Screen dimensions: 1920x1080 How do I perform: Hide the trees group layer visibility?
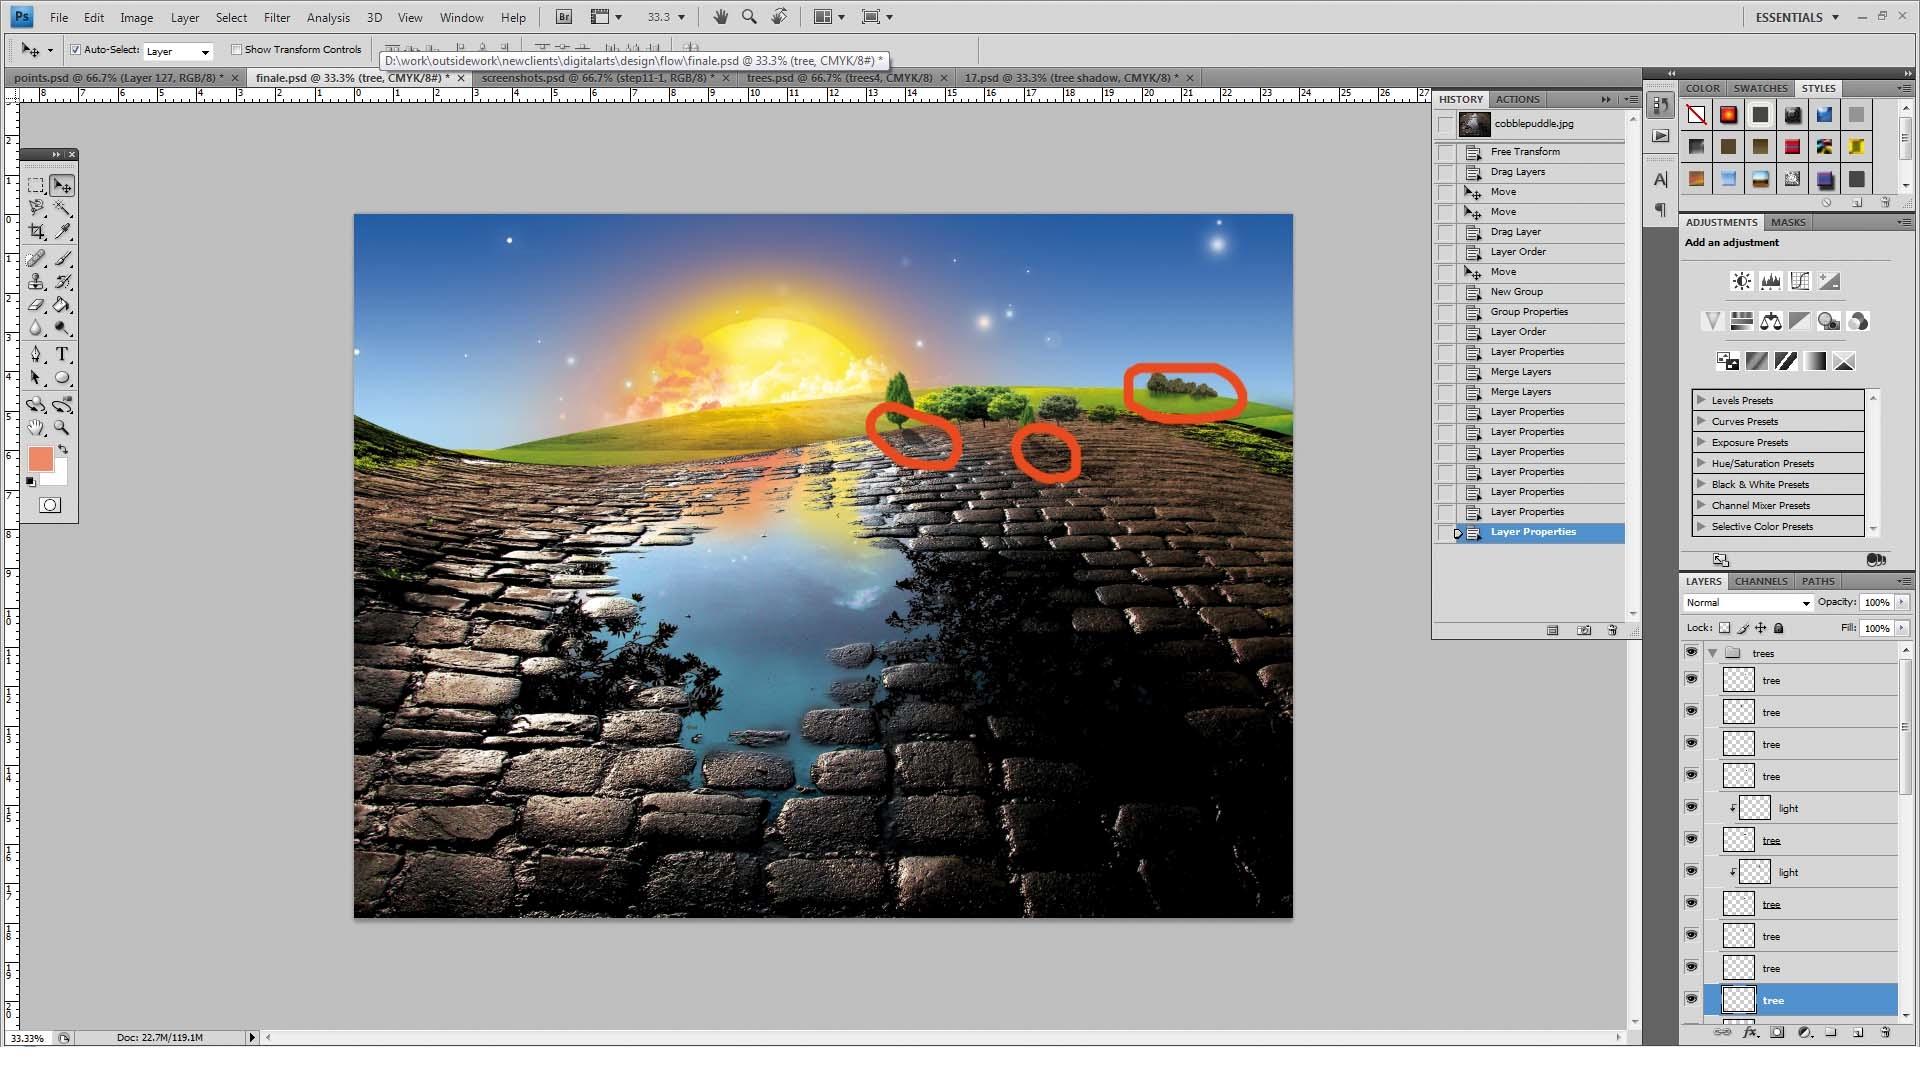click(x=1691, y=652)
